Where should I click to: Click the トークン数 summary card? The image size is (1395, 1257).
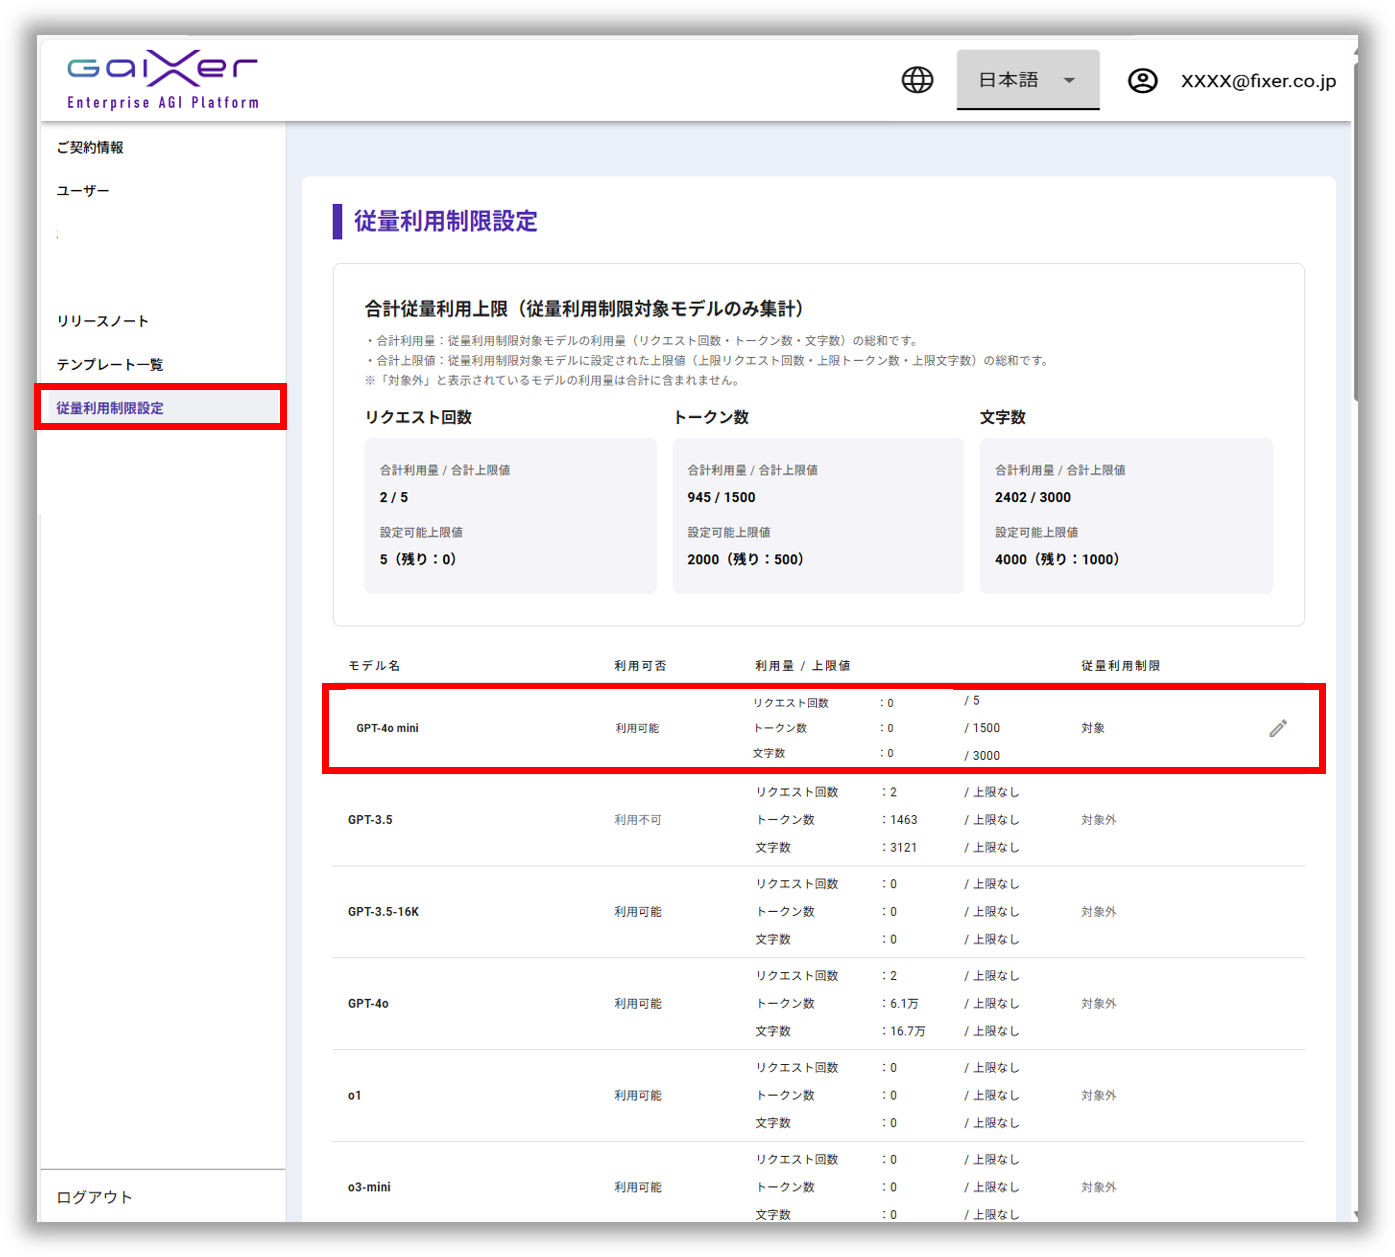(x=817, y=515)
